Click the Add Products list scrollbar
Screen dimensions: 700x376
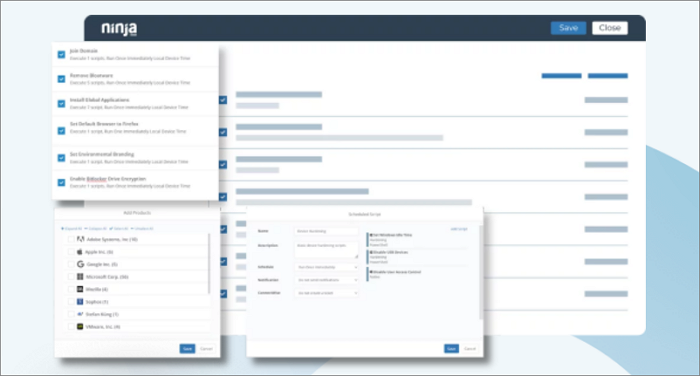click(x=209, y=263)
